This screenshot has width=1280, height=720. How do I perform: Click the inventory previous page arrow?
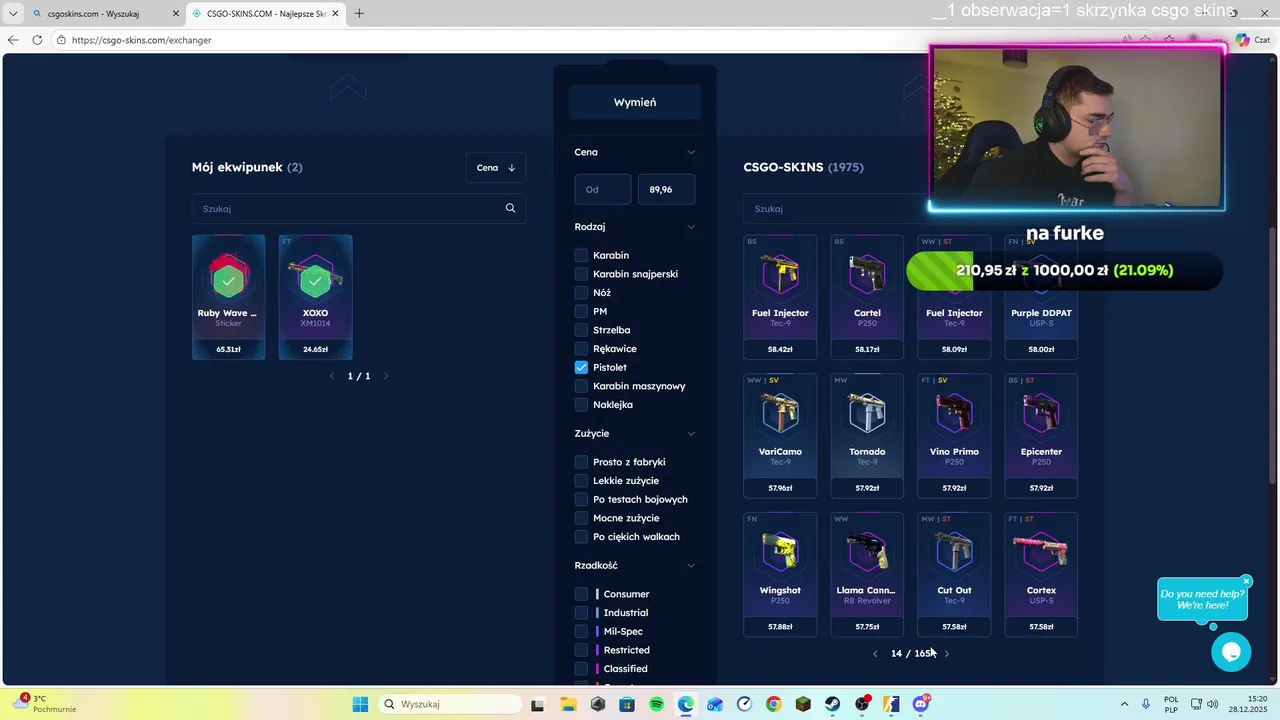coord(332,376)
